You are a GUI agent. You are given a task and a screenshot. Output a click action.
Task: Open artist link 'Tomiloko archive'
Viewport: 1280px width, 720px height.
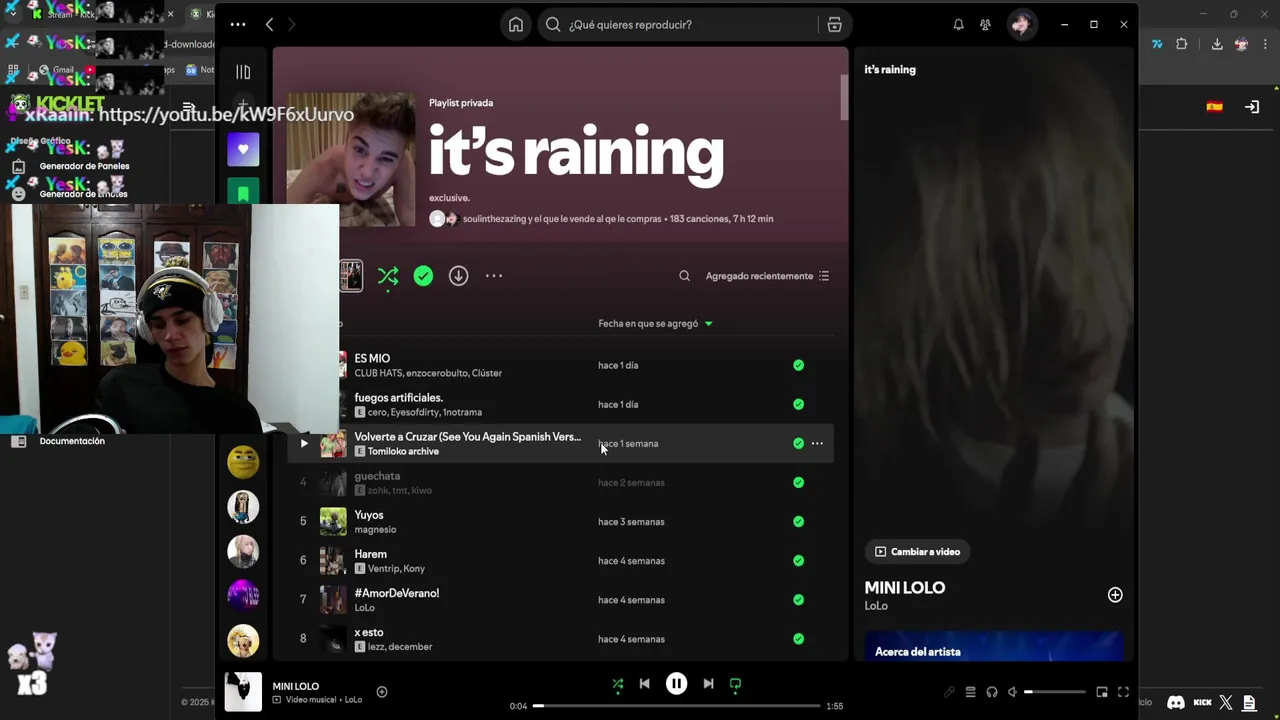tap(403, 451)
